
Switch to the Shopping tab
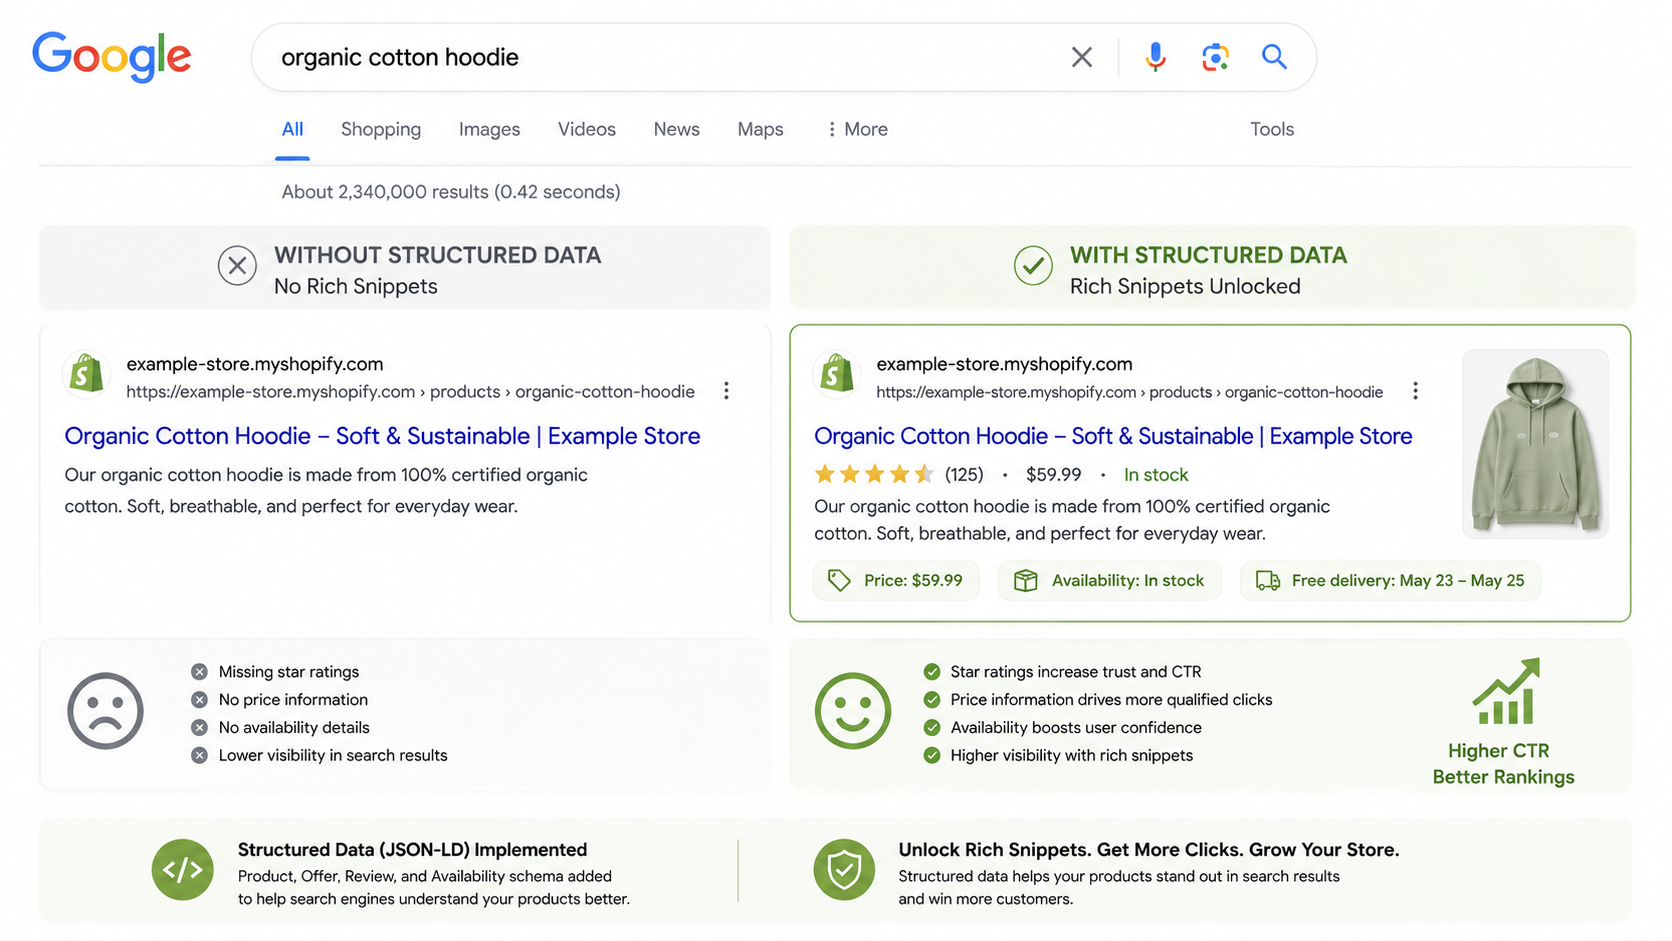381,129
